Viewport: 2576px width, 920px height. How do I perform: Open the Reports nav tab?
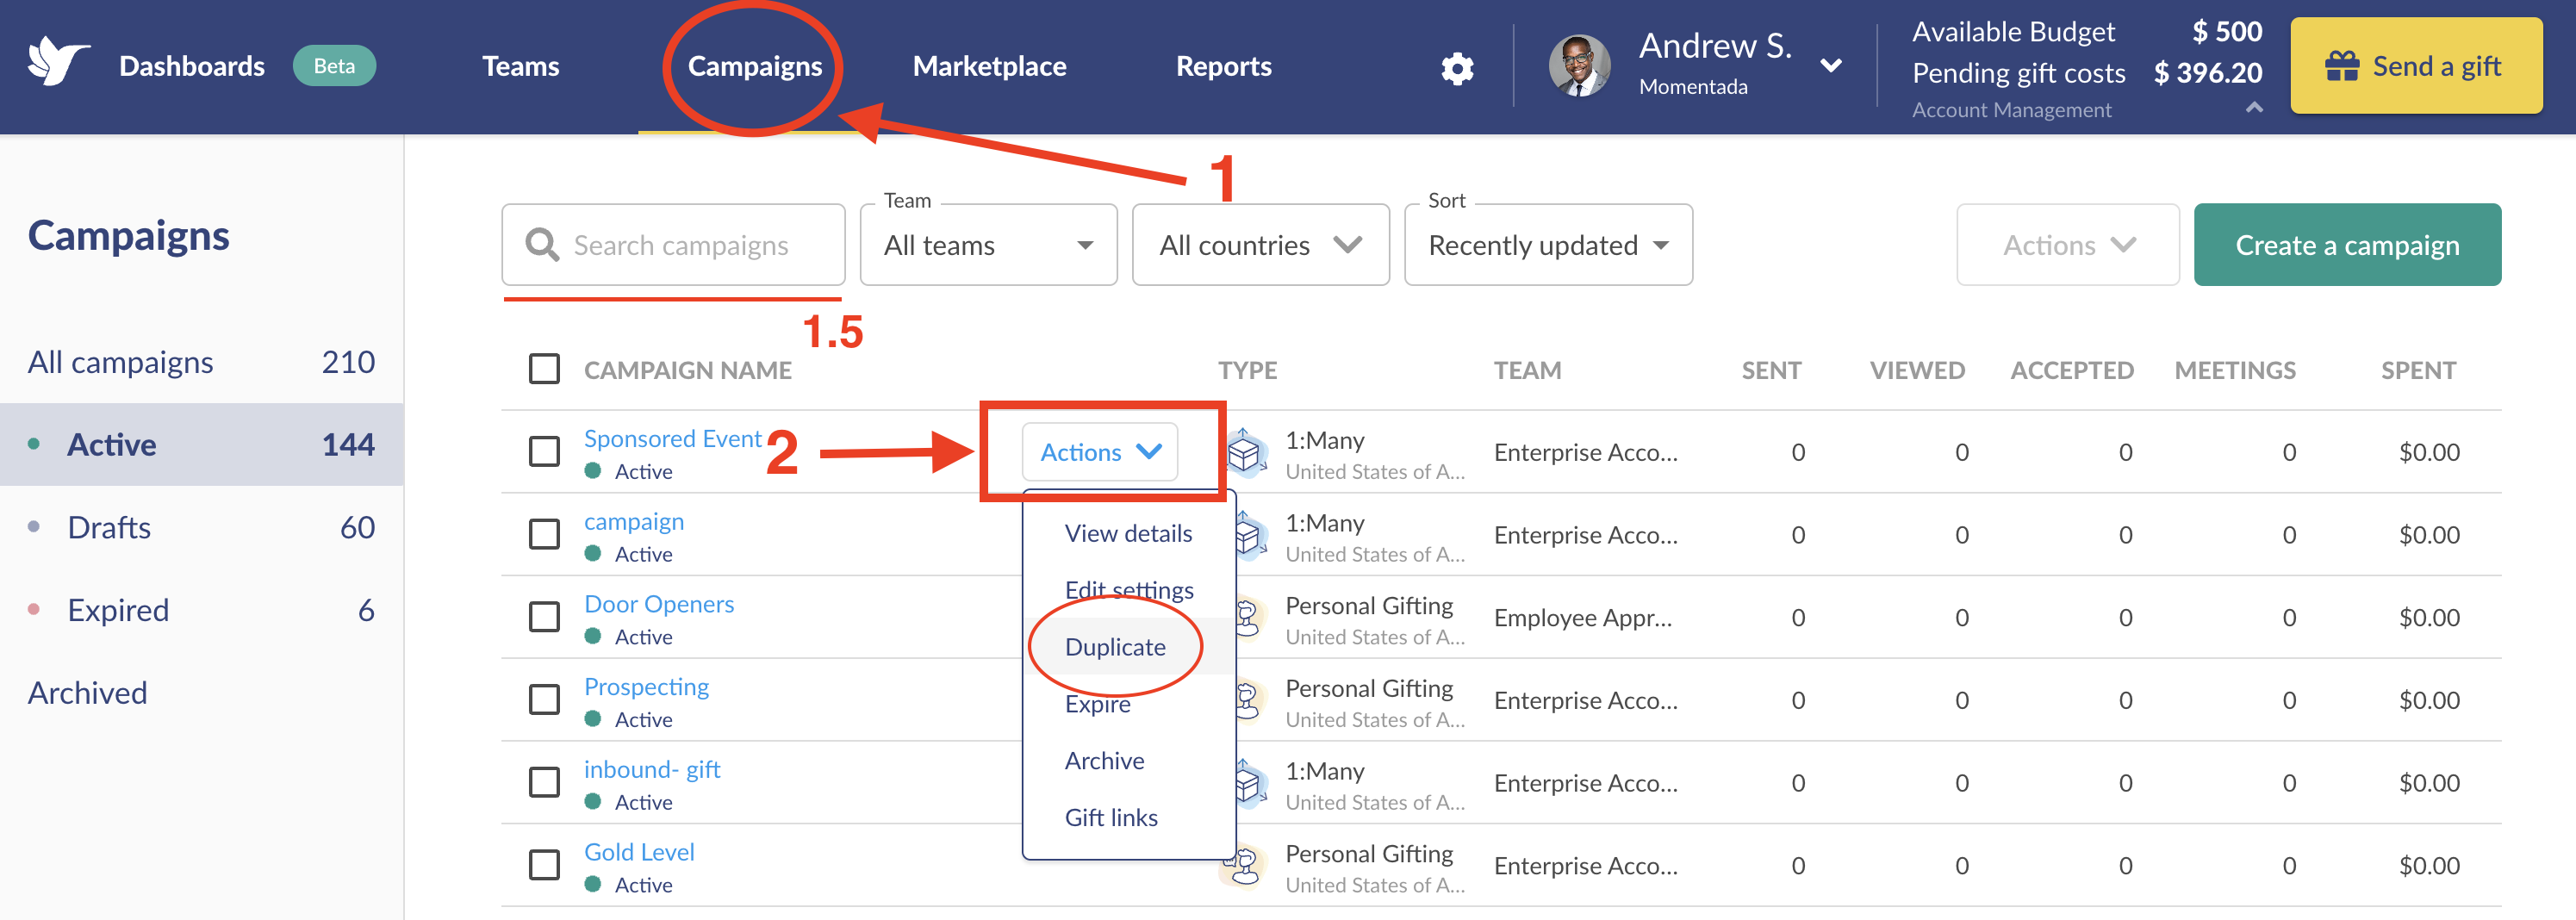tap(1223, 66)
